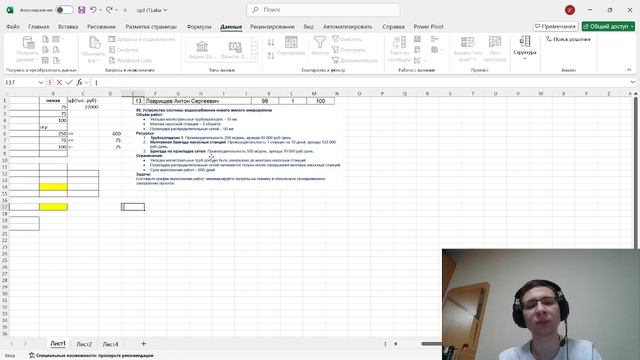Switch to sheet Лист4

point(110,344)
